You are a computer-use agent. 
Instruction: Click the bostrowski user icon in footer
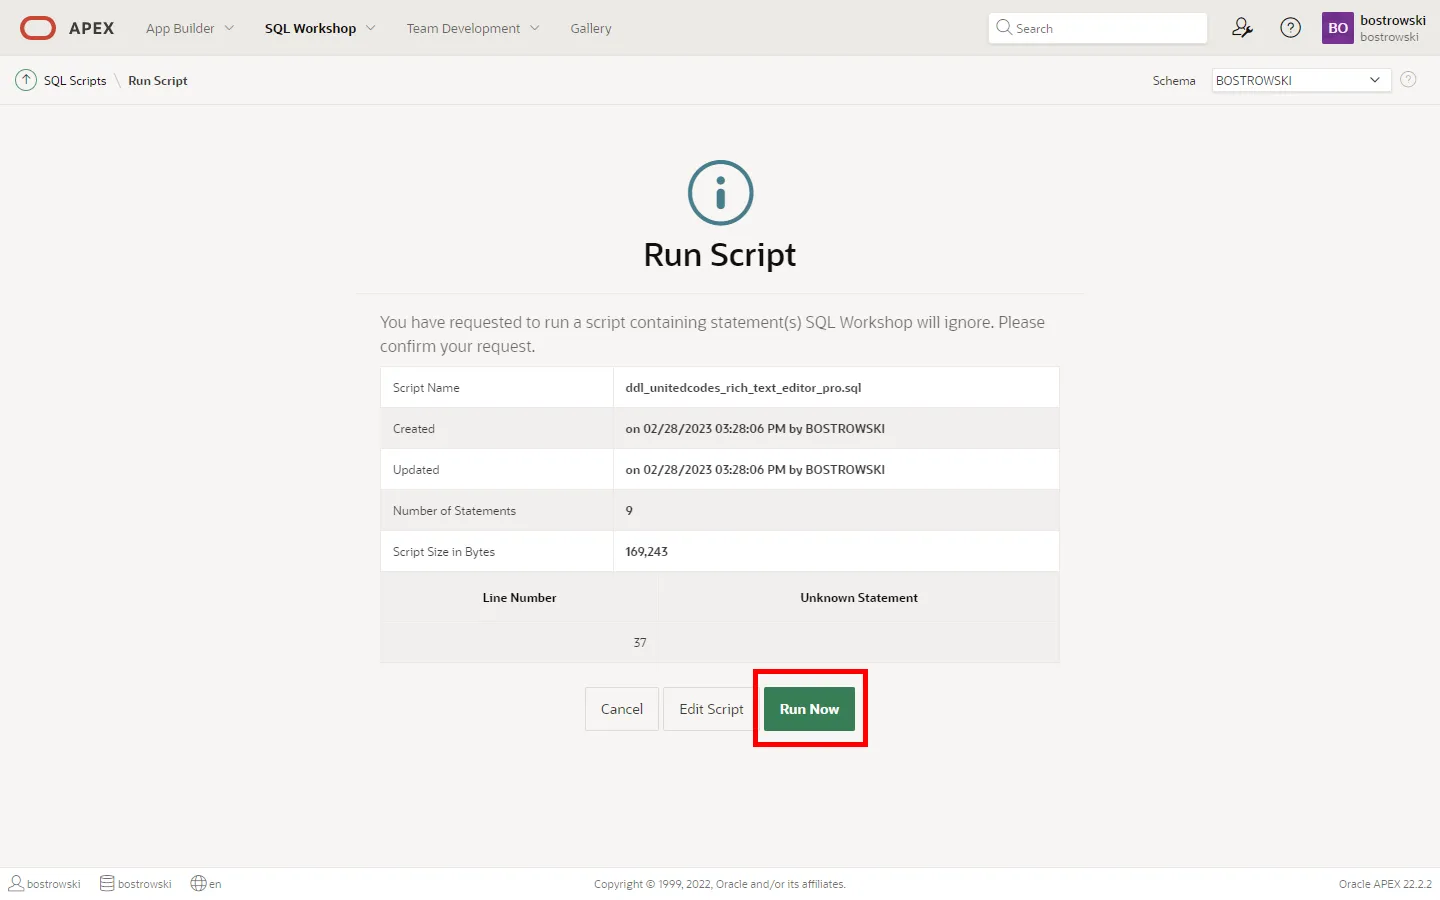click(16, 883)
